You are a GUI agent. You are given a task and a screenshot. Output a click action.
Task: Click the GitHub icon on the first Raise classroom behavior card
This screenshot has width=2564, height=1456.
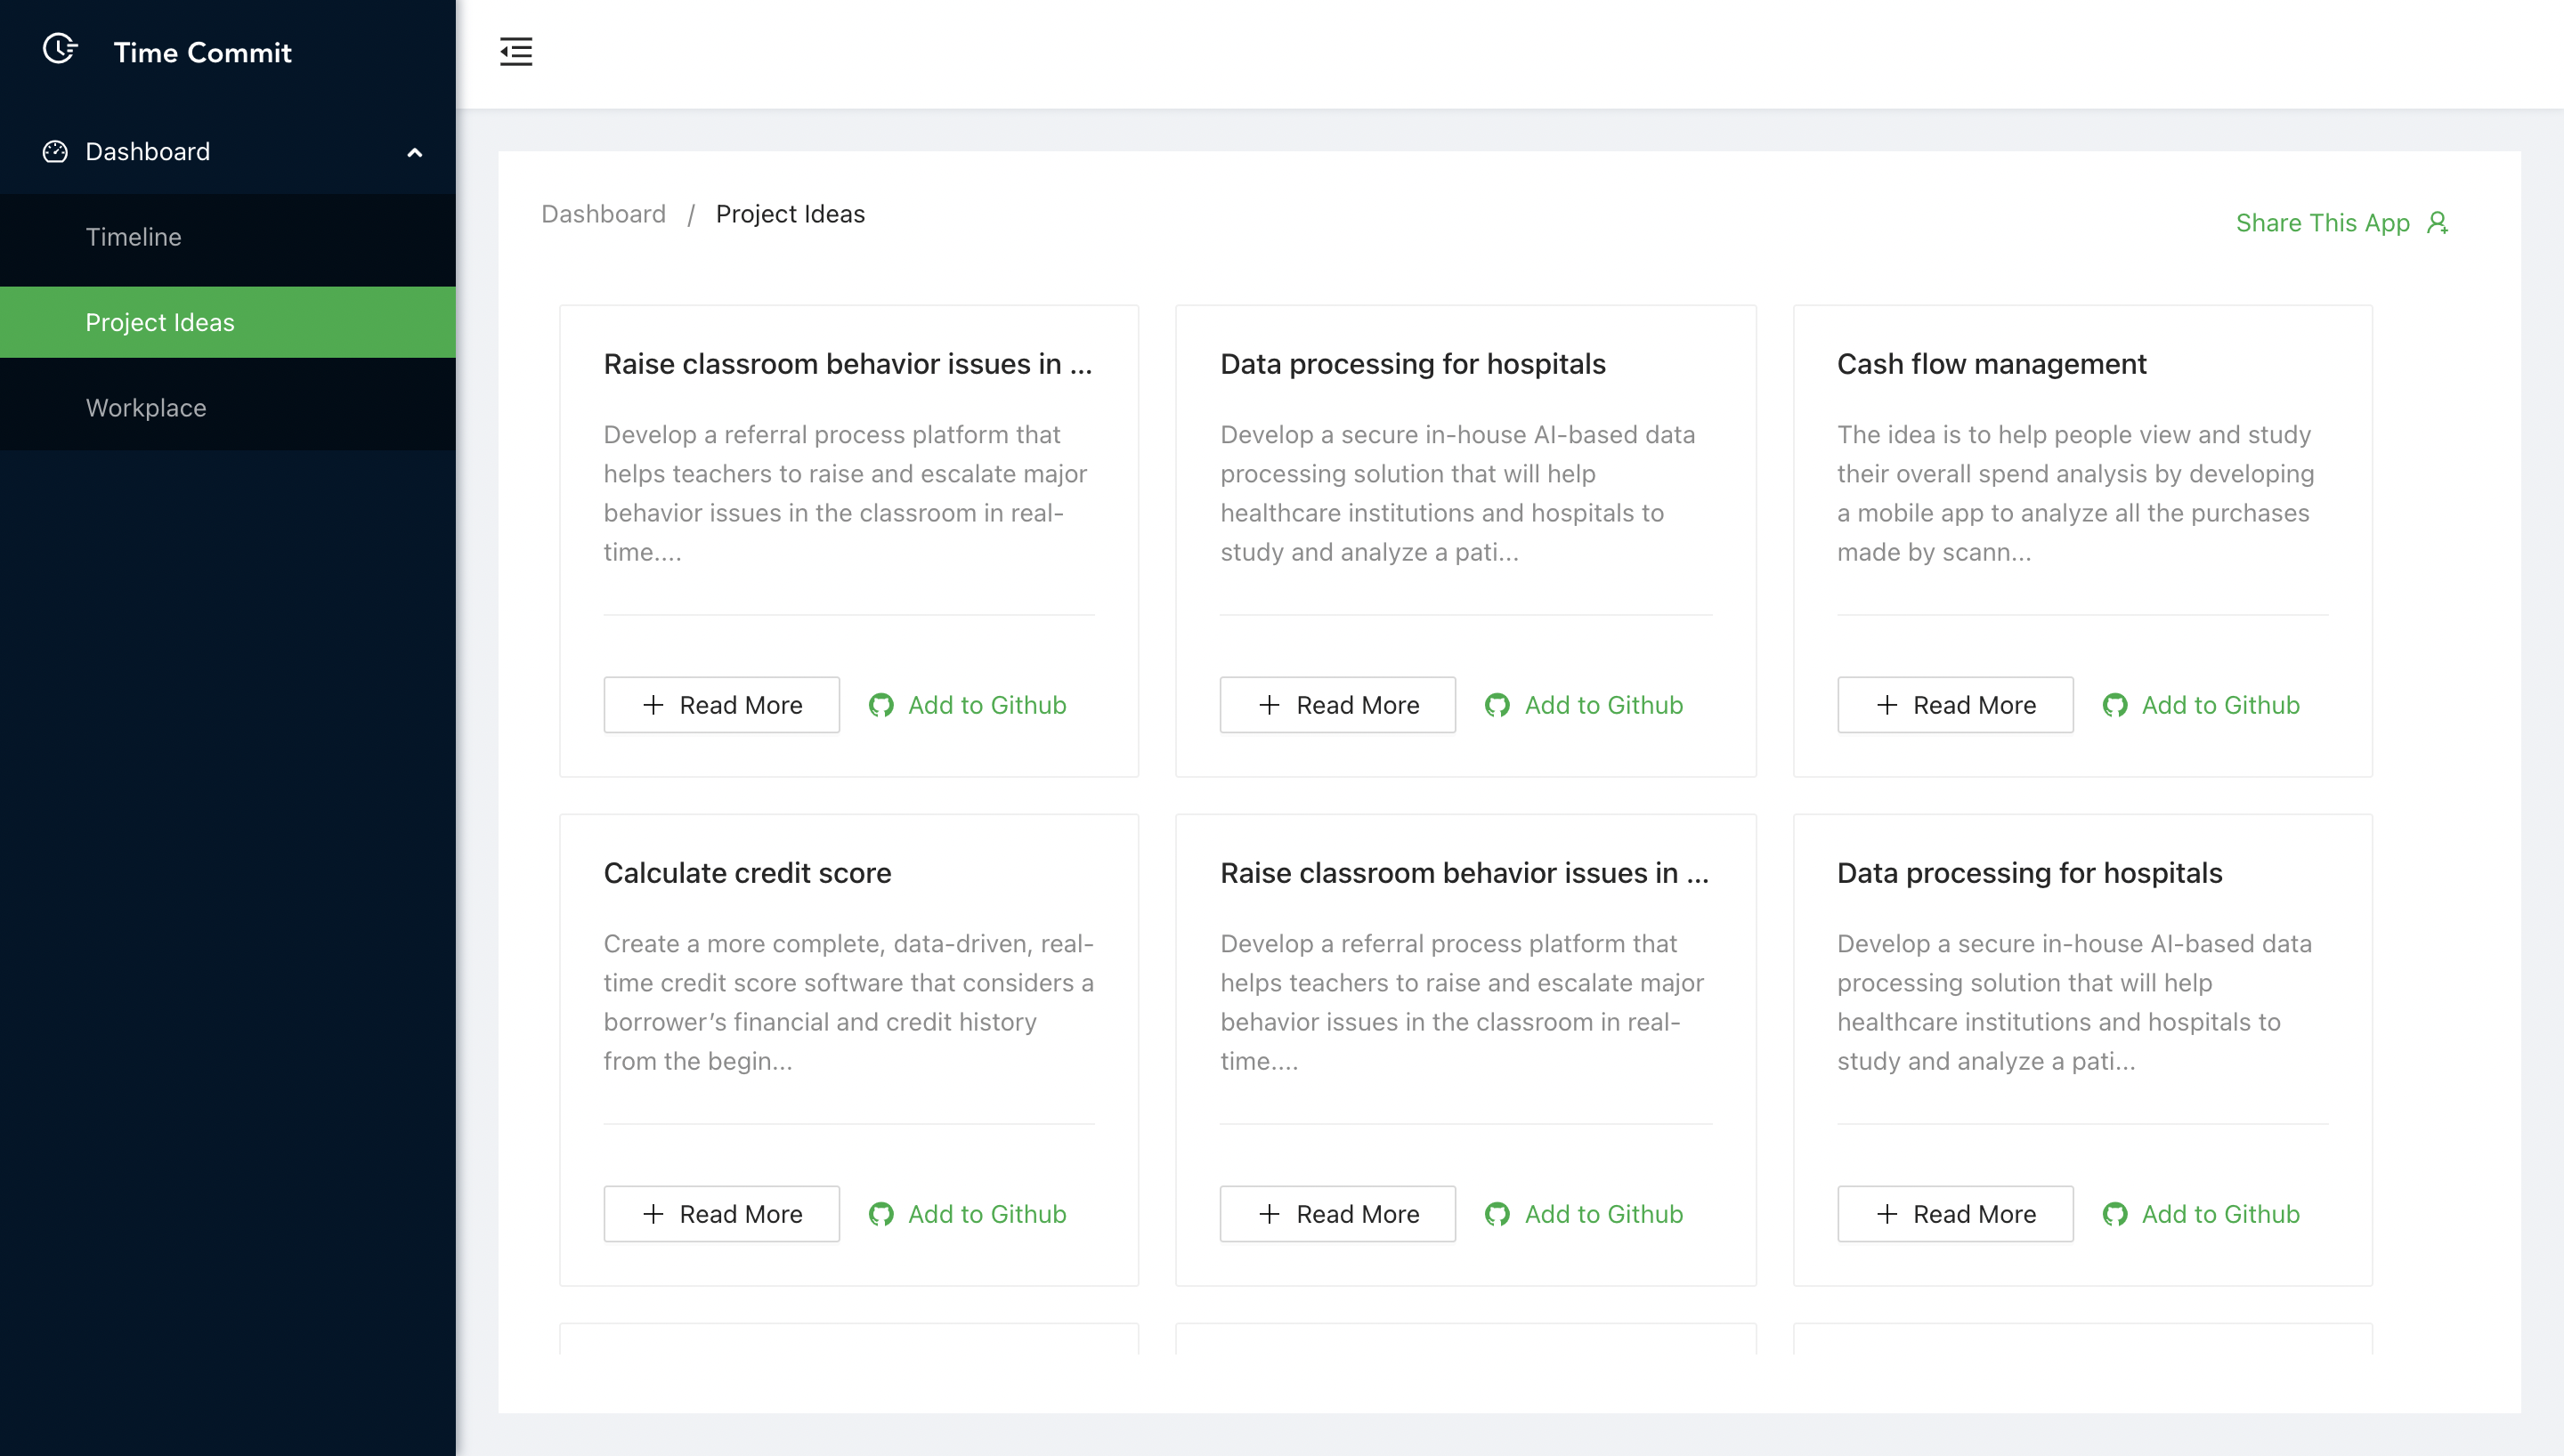point(881,705)
